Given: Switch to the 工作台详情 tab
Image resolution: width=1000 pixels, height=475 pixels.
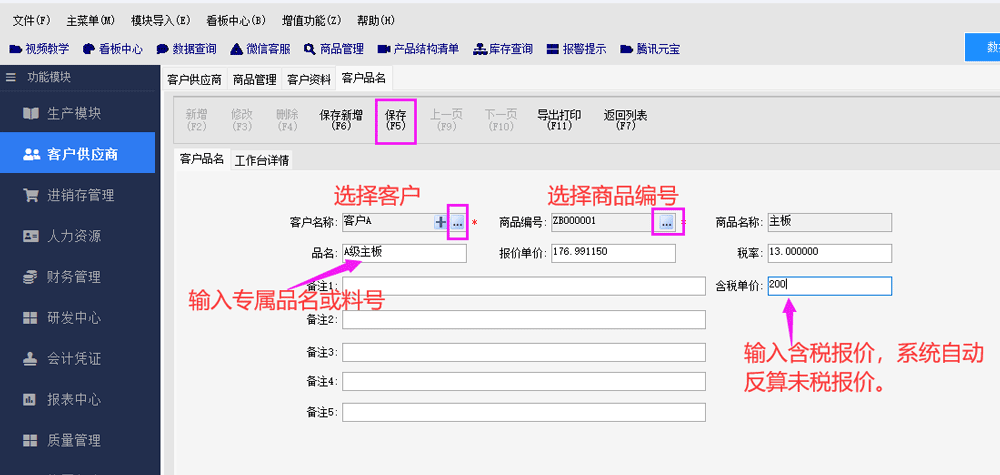Looking at the screenshot, I should coord(262,160).
